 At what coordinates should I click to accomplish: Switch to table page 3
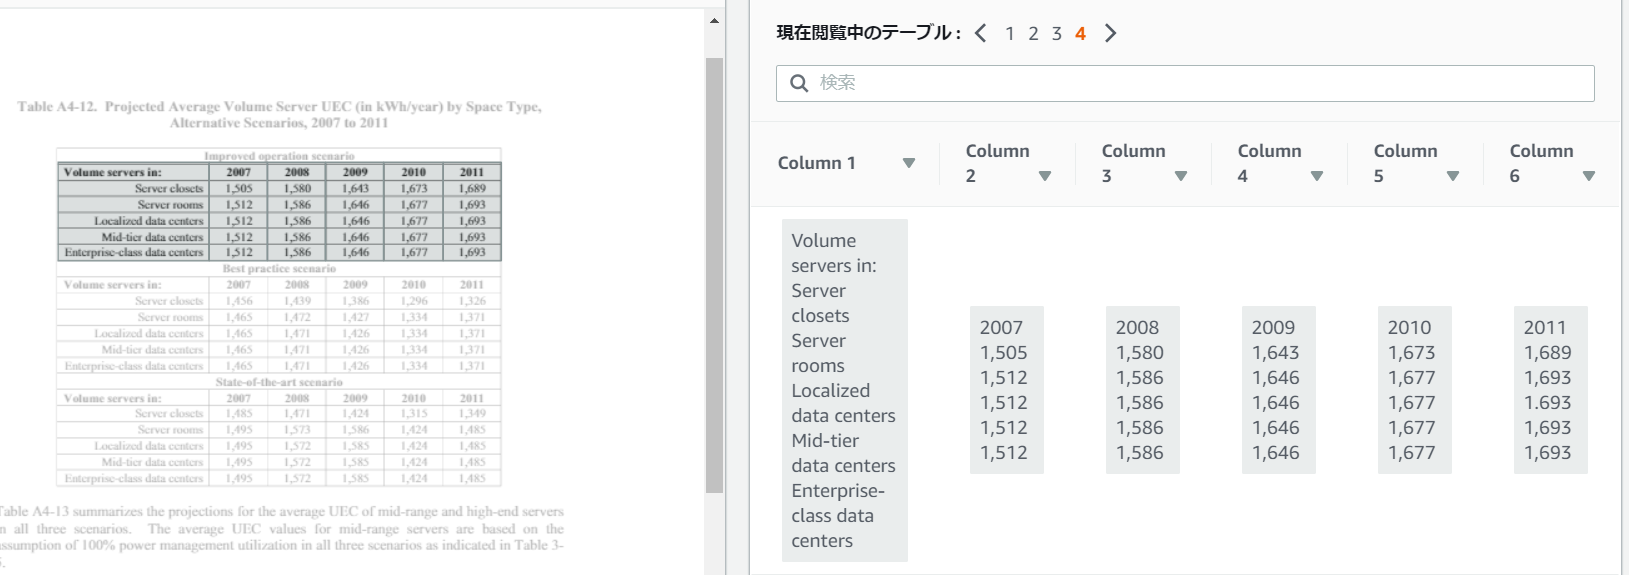tap(1057, 34)
